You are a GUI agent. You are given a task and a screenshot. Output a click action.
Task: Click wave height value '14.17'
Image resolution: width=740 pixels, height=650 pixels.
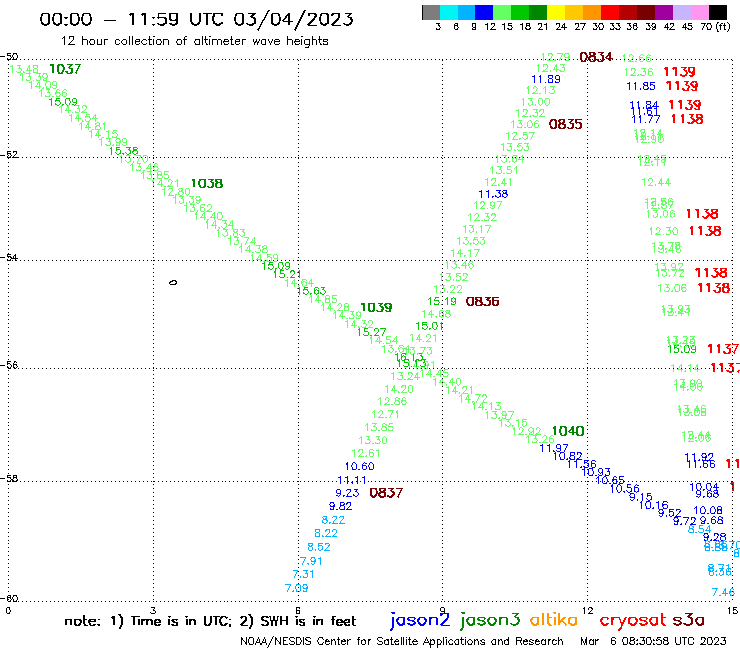(465, 253)
